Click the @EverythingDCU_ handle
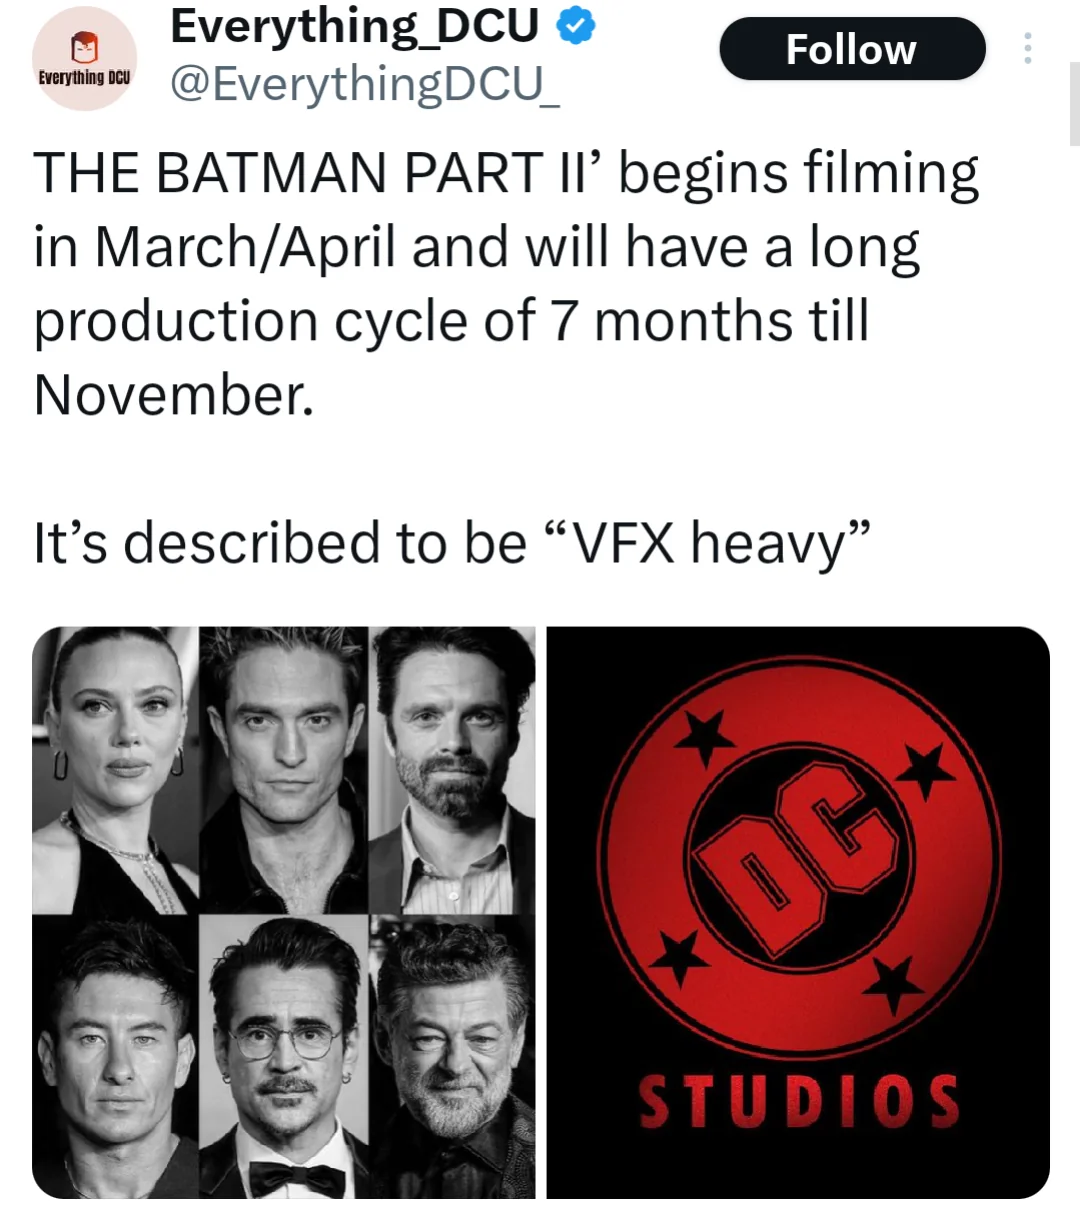This screenshot has width=1080, height=1222. [x=365, y=84]
